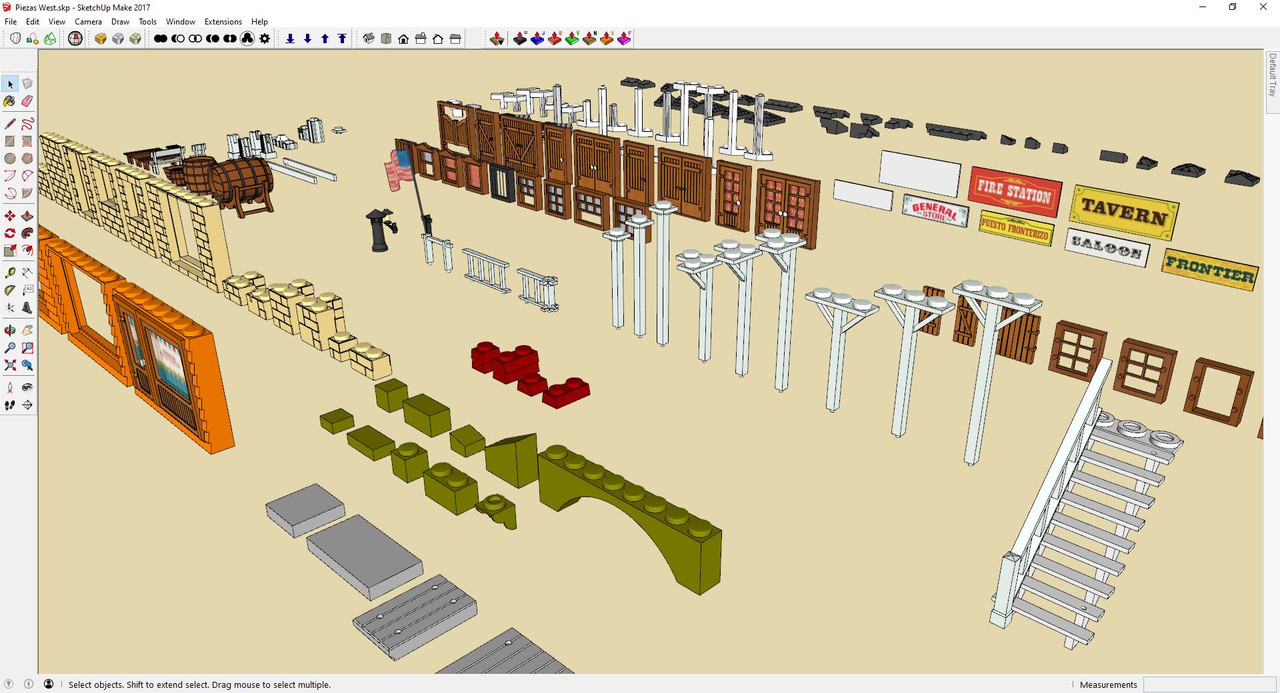Switch to Left view
Screen dimensions: 1280x693
tap(455, 38)
